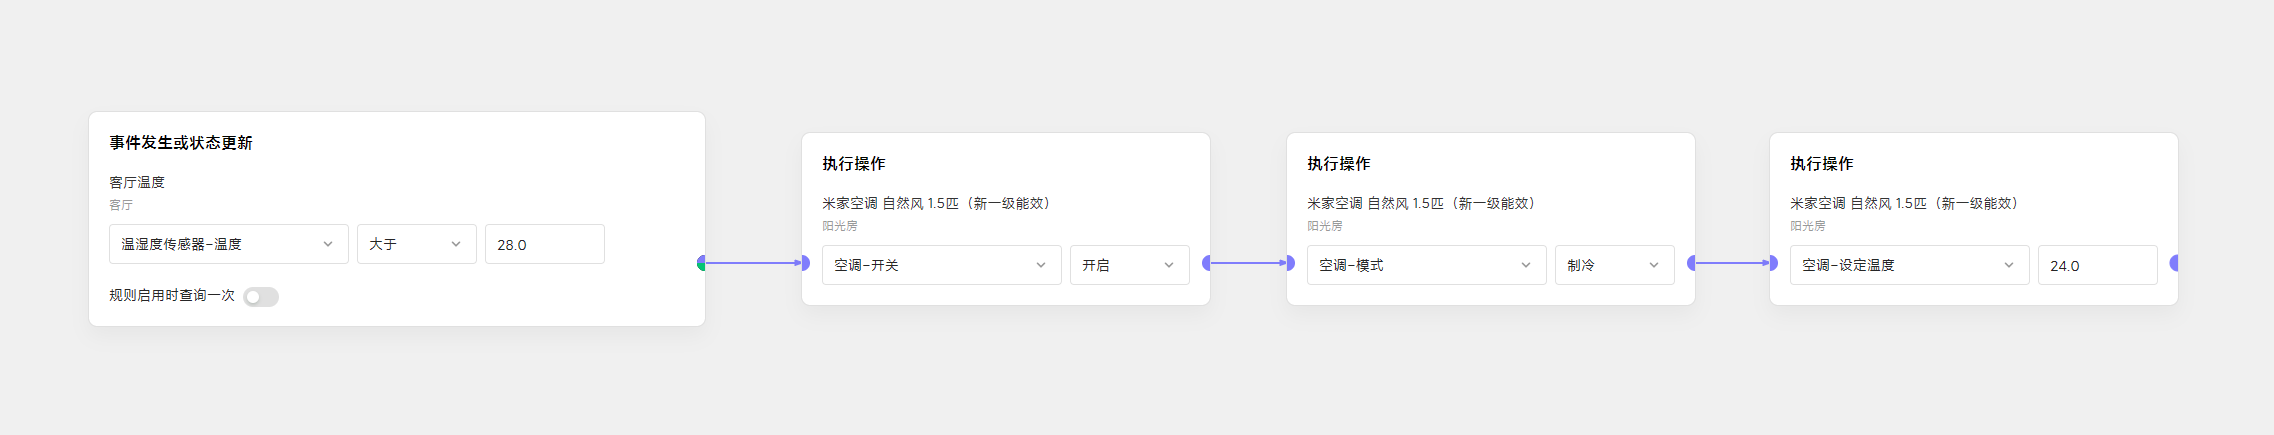Viewport: 2274px width, 435px height.
Task: Open the 大于 comparison dropdown
Action: click(417, 244)
